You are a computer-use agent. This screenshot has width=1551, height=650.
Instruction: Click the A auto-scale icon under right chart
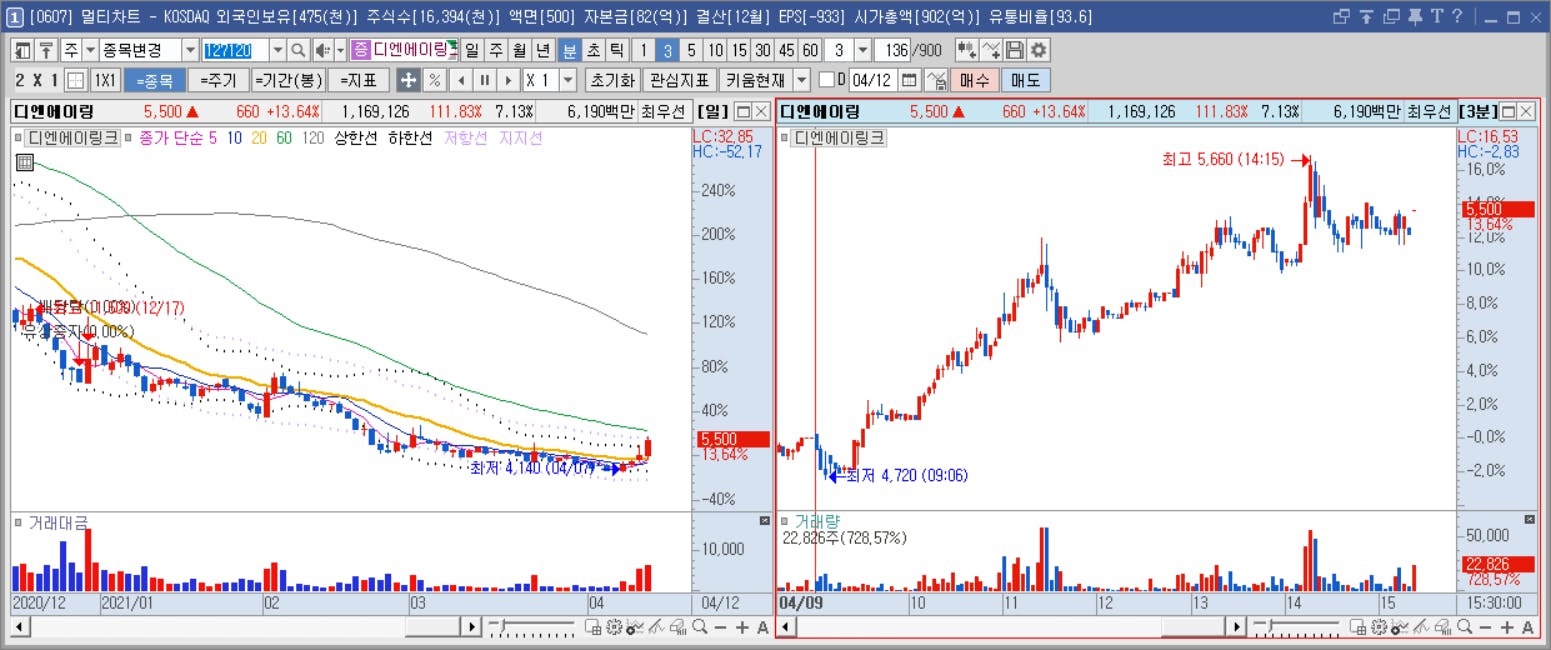click(1528, 627)
